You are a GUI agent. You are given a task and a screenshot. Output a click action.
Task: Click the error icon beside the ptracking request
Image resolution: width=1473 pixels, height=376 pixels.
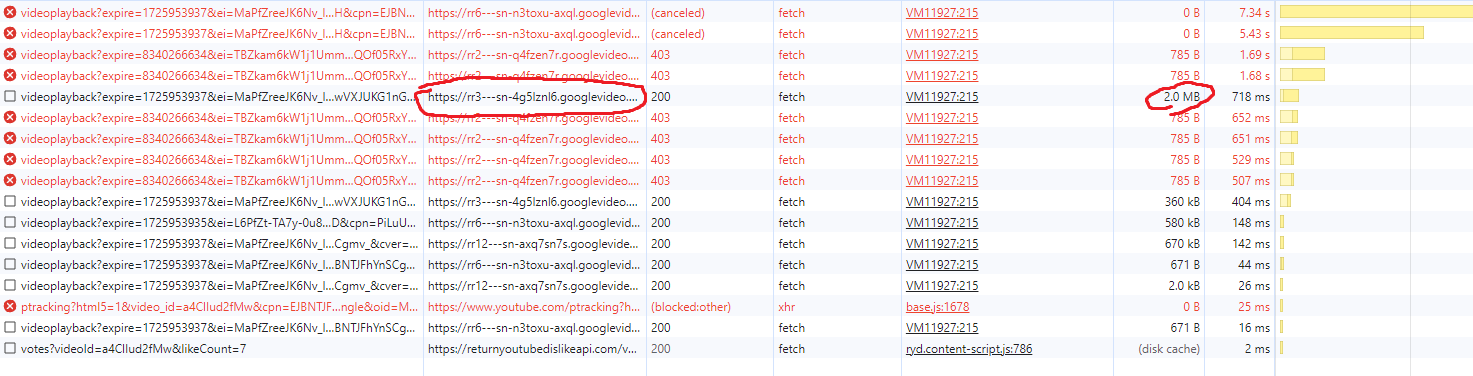point(10,307)
